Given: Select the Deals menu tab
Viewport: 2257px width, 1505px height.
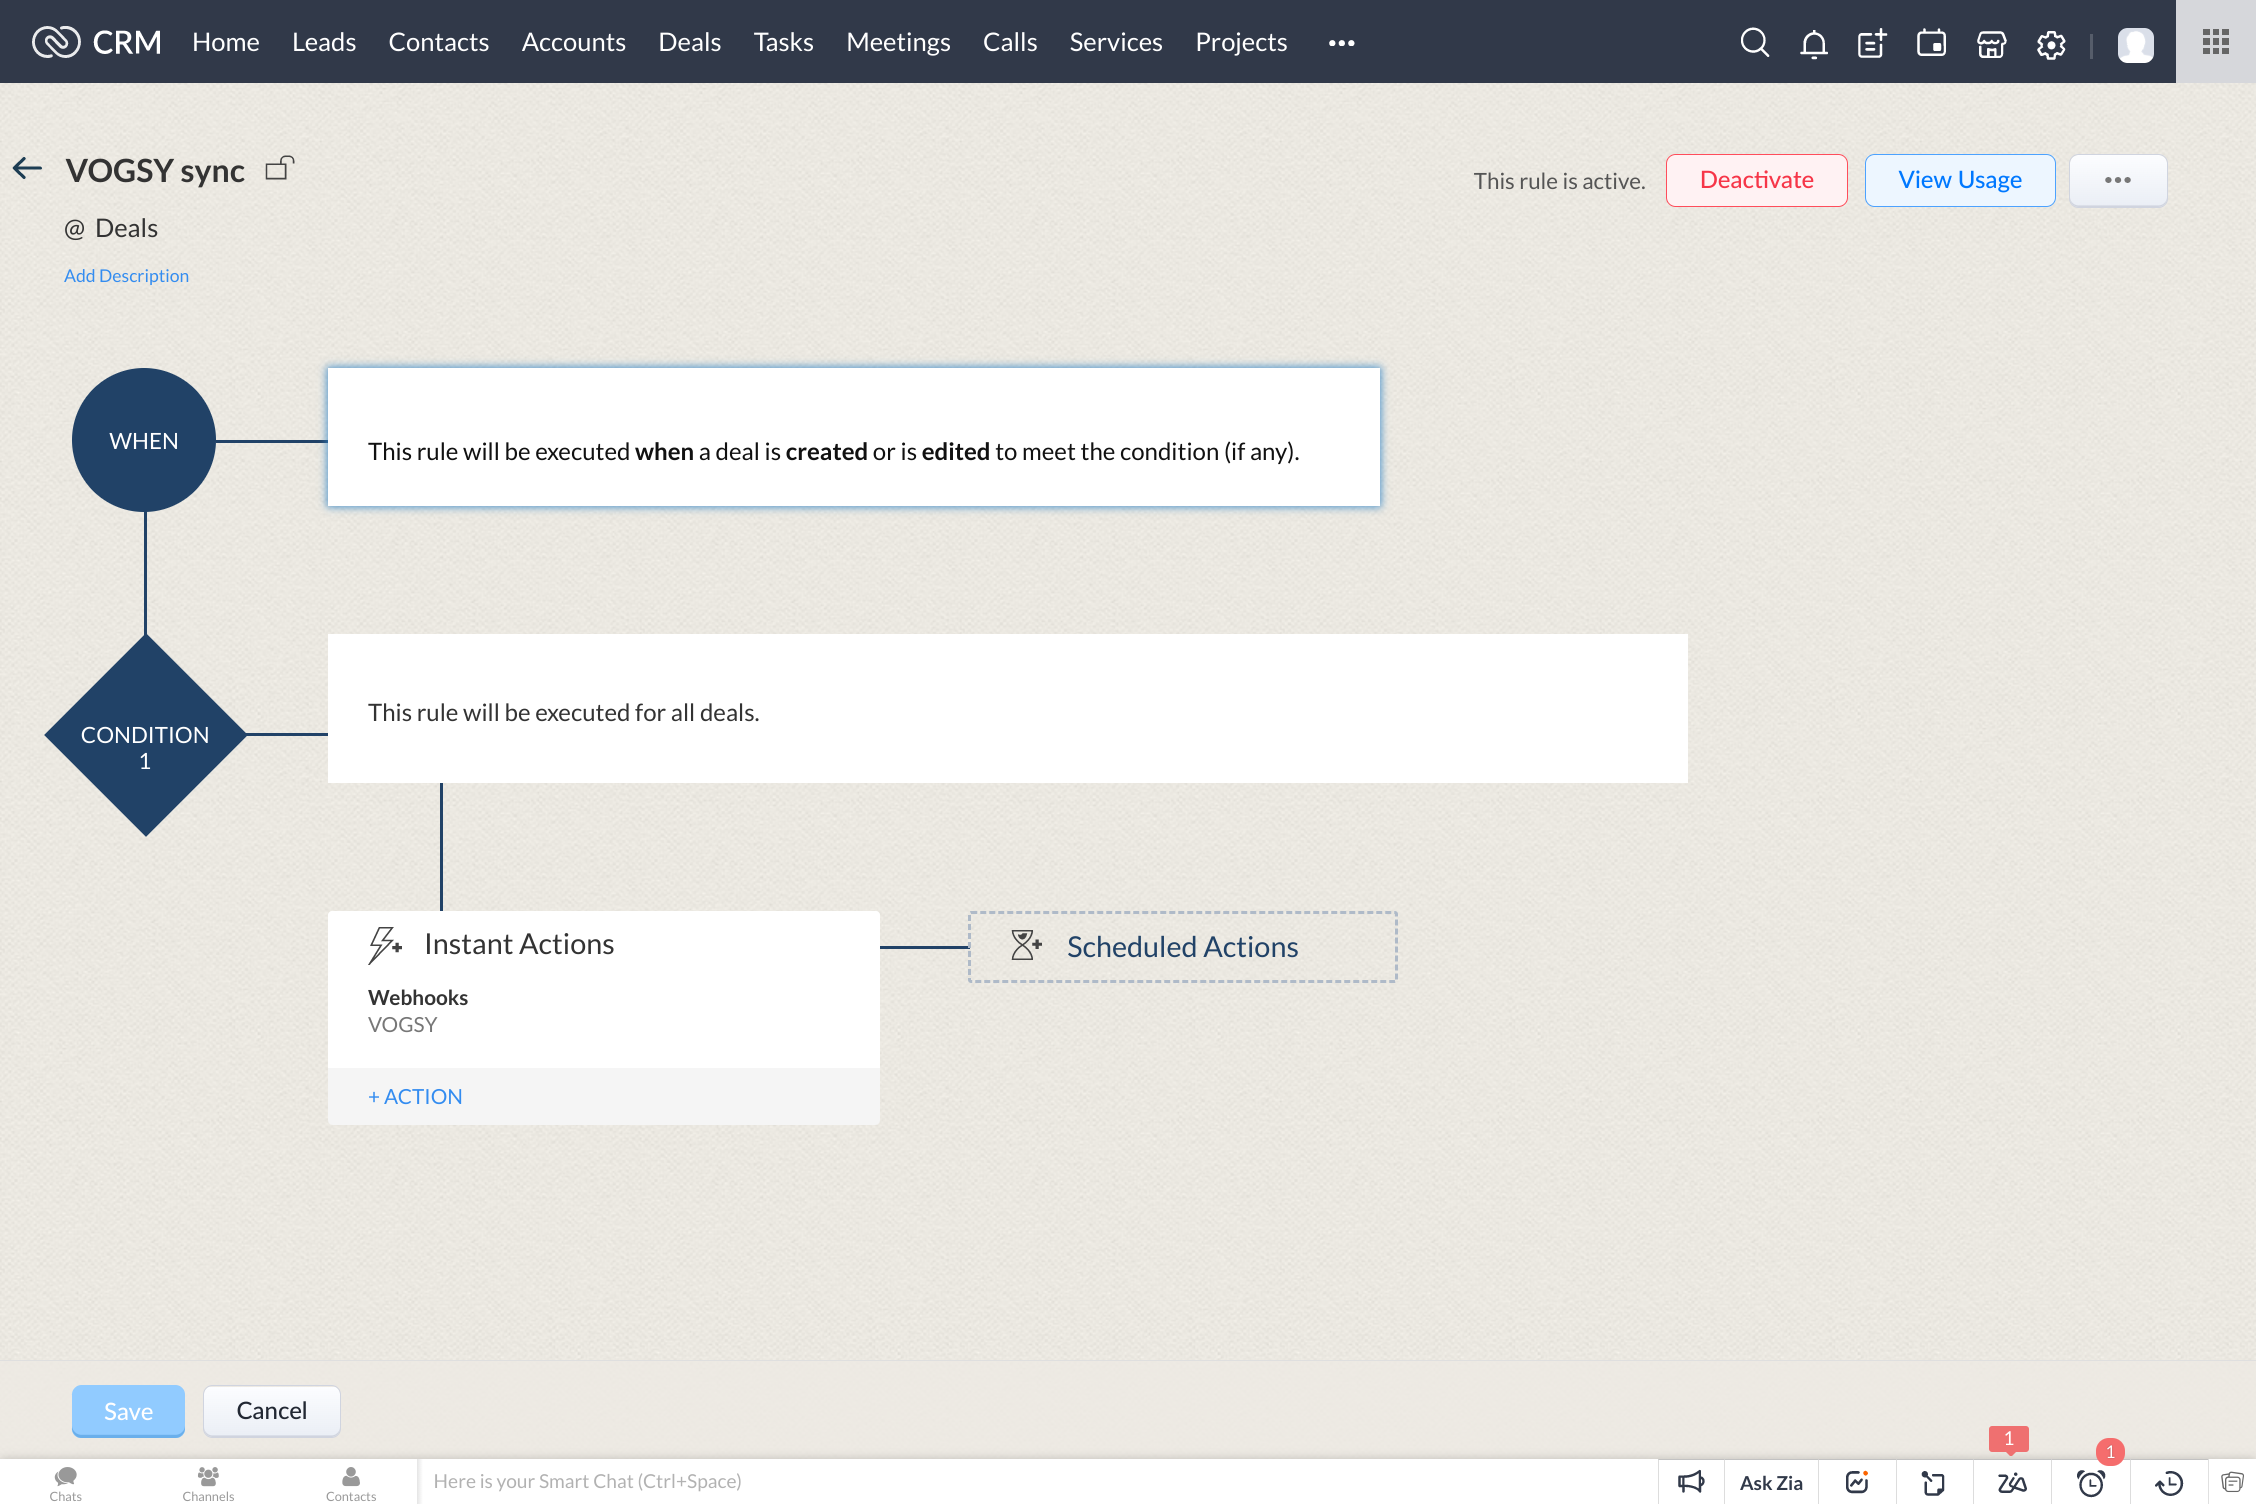Looking at the screenshot, I should (x=690, y=42).
